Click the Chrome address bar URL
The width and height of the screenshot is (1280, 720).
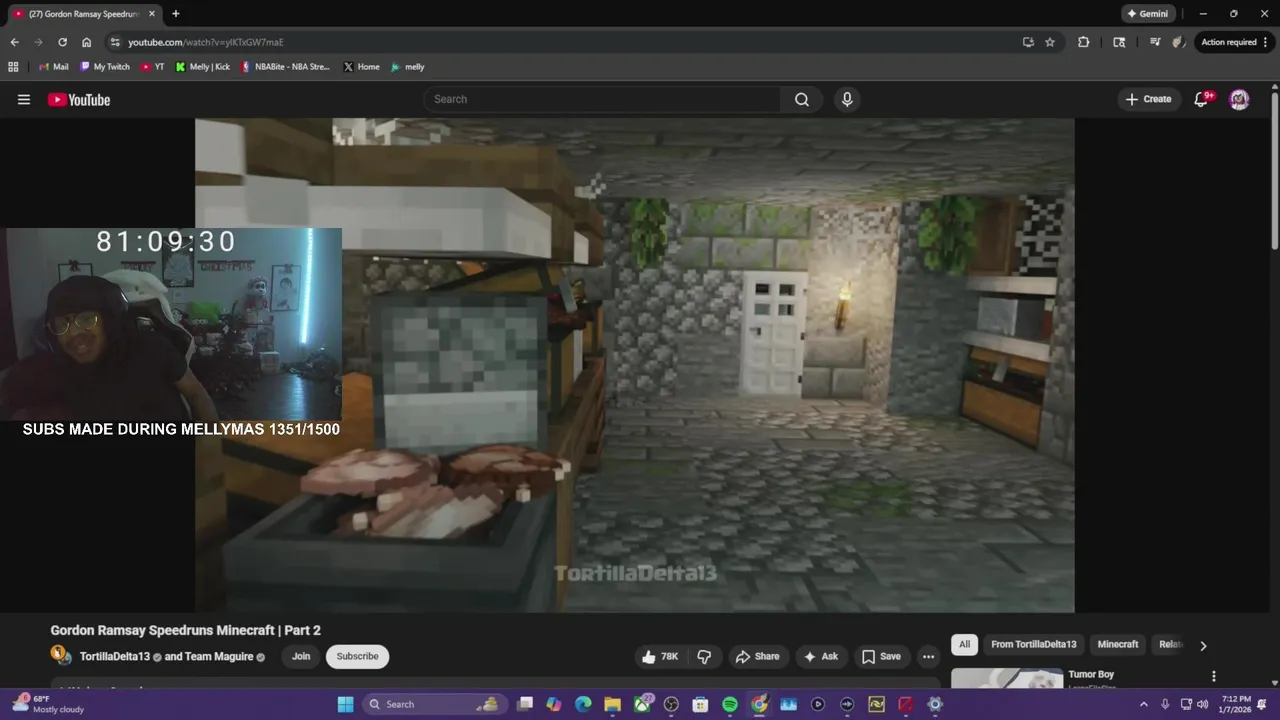click(x=206, y=42)
